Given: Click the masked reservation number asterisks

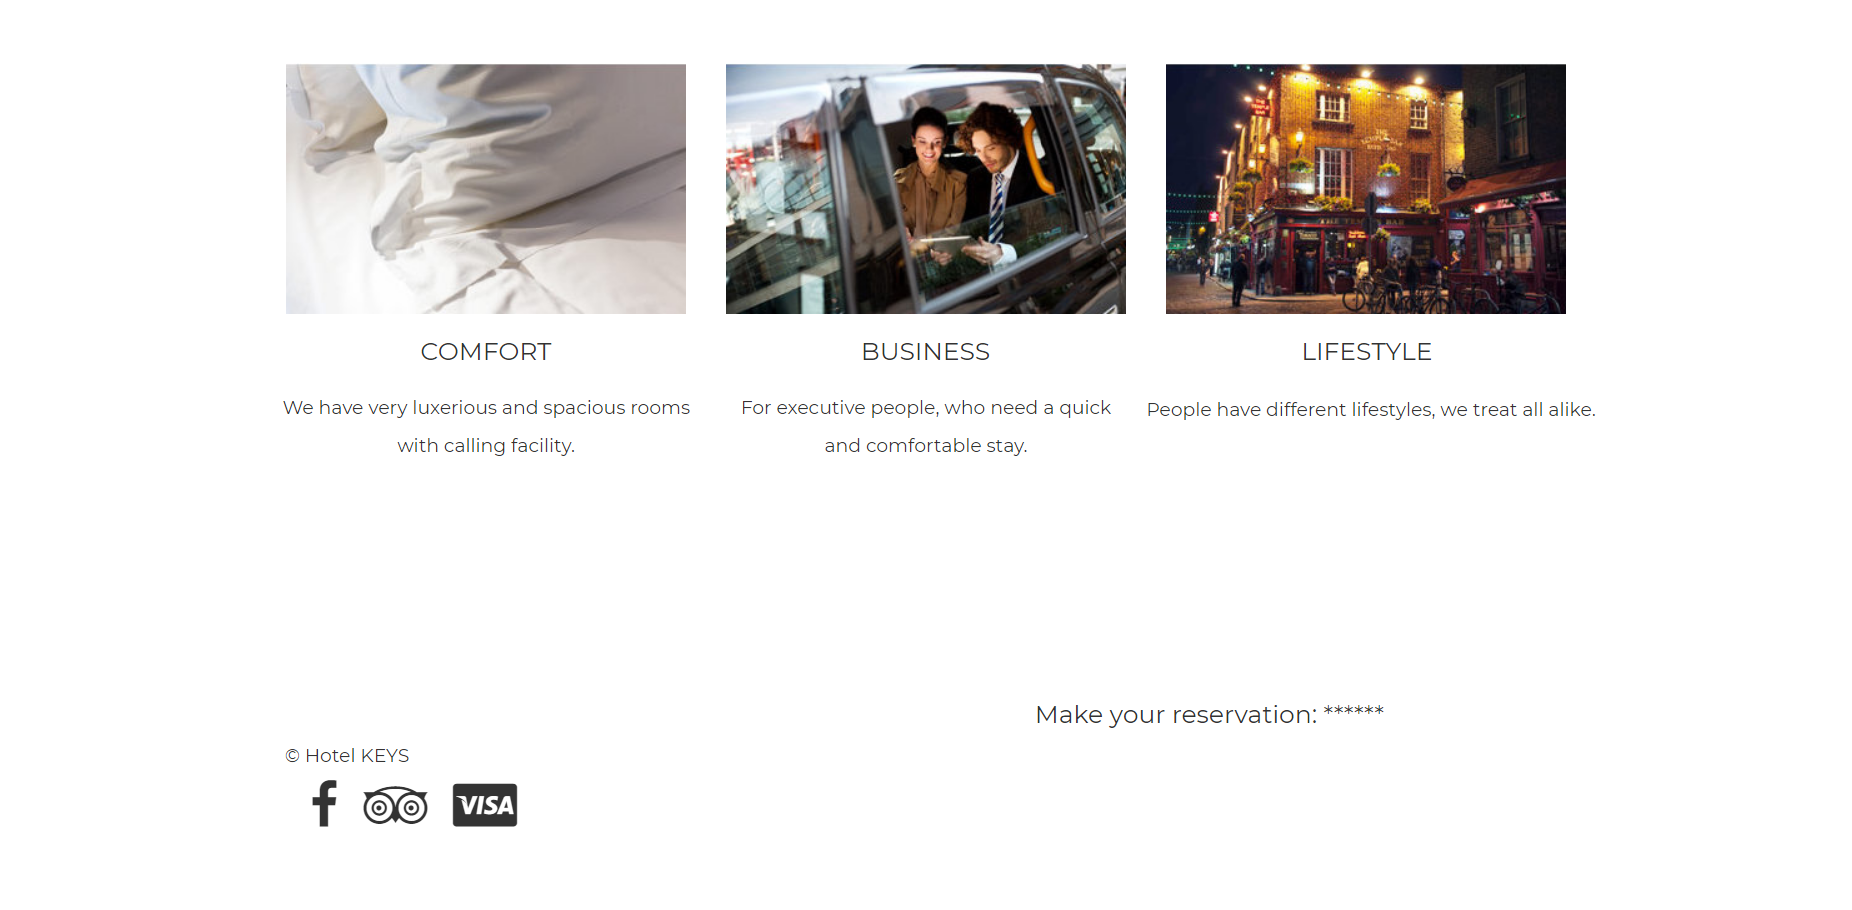Looking at the screenshot, I should (1354, 712).
